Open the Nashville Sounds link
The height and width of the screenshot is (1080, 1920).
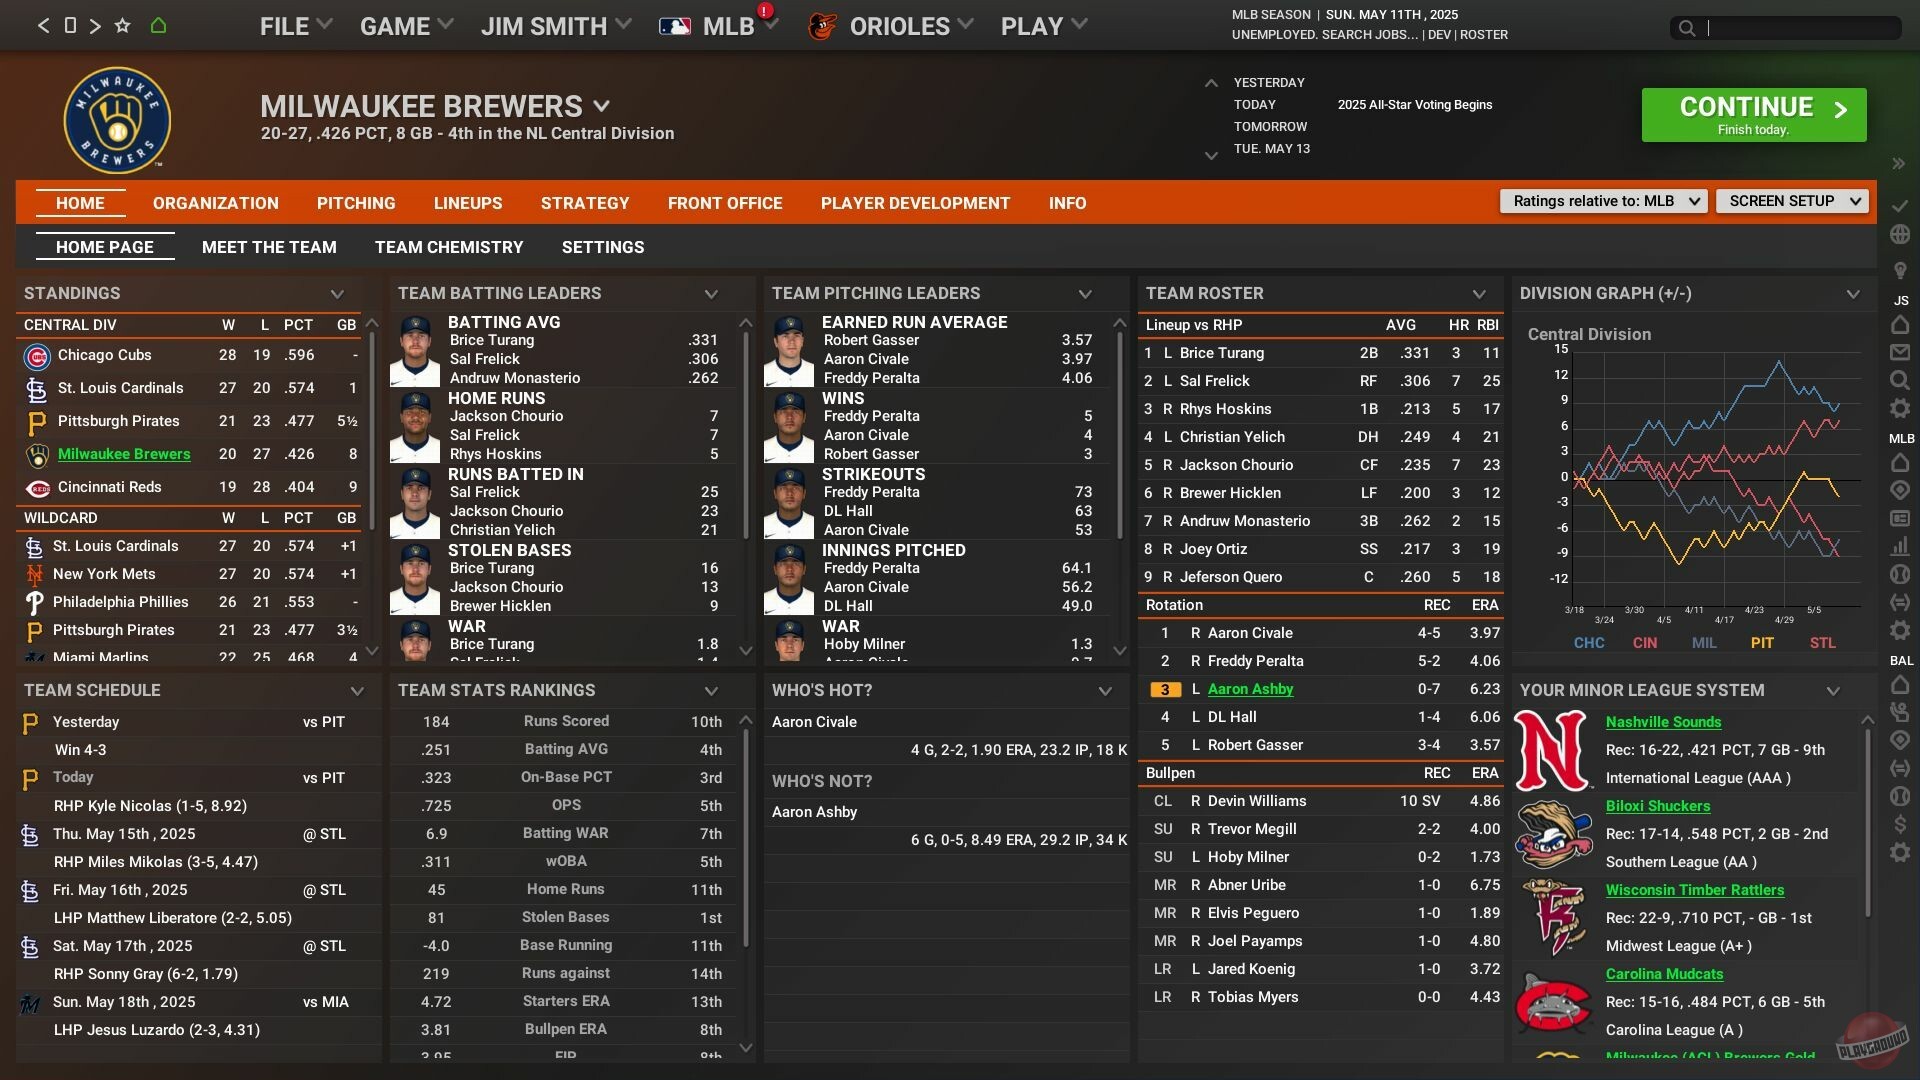tap(1663, 722)
